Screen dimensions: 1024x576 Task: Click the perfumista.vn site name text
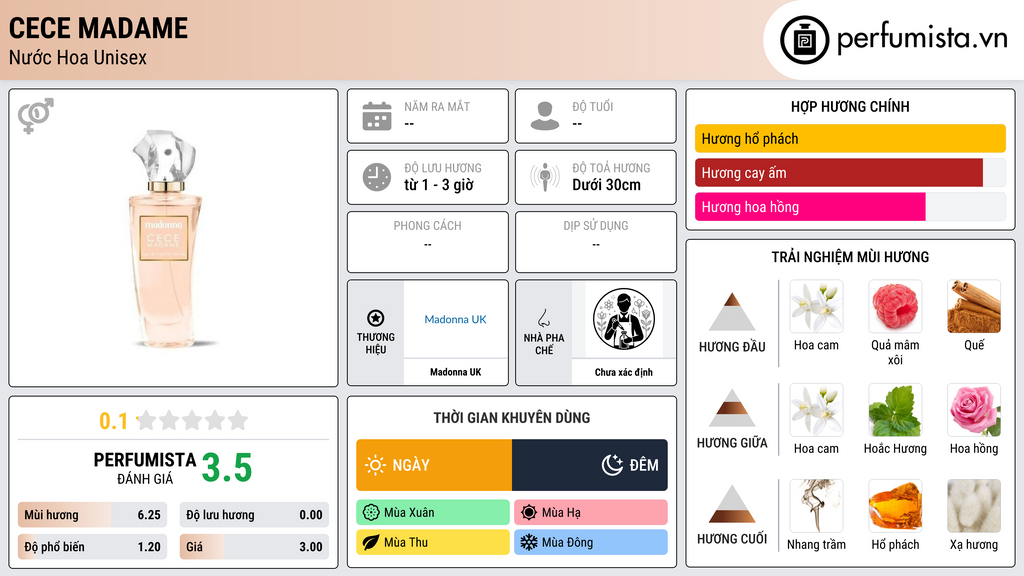(x=922, y=38)
